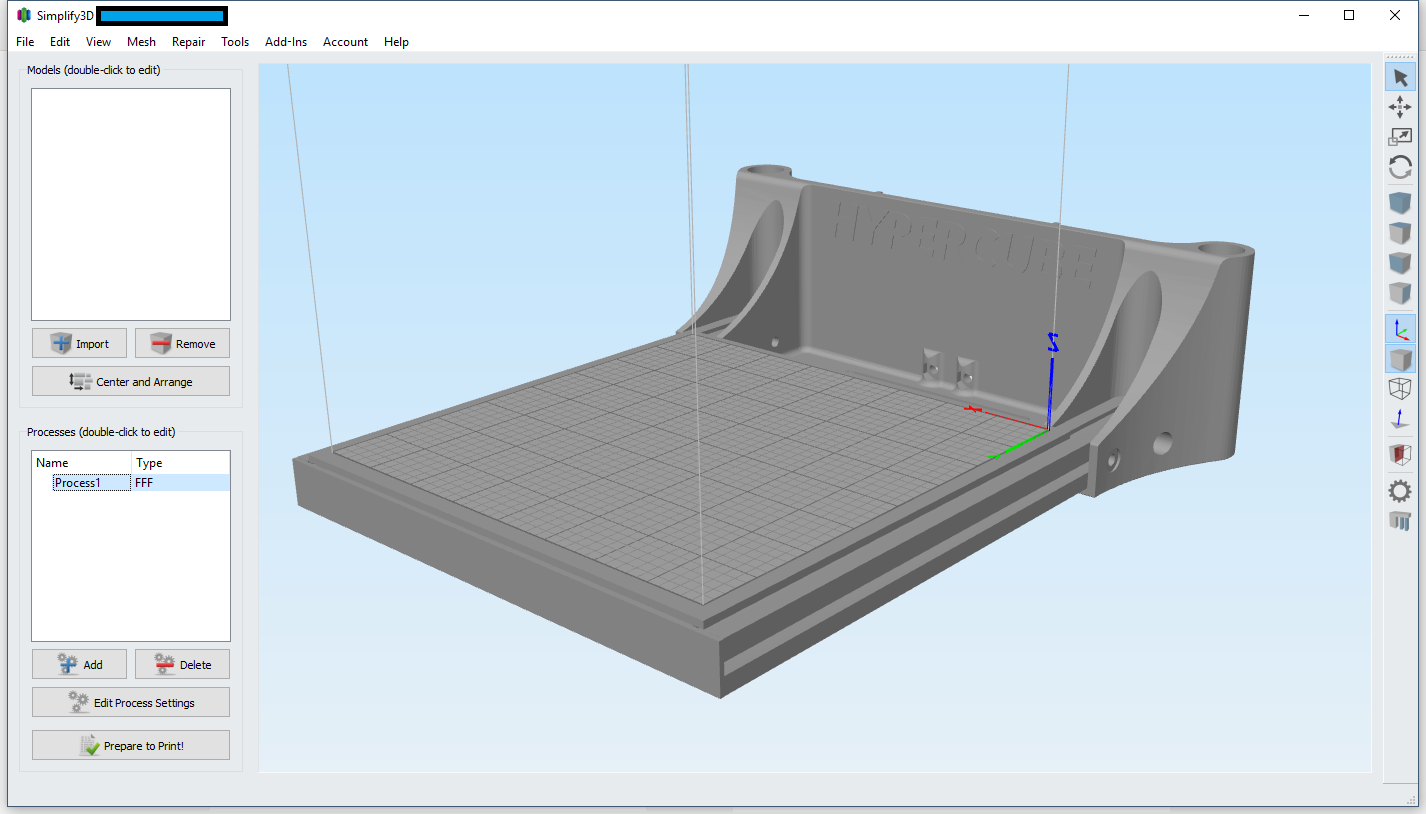Toggle wireframe model rendering
Viewport: 1426px width, 814px height.
click(1400, 388)
